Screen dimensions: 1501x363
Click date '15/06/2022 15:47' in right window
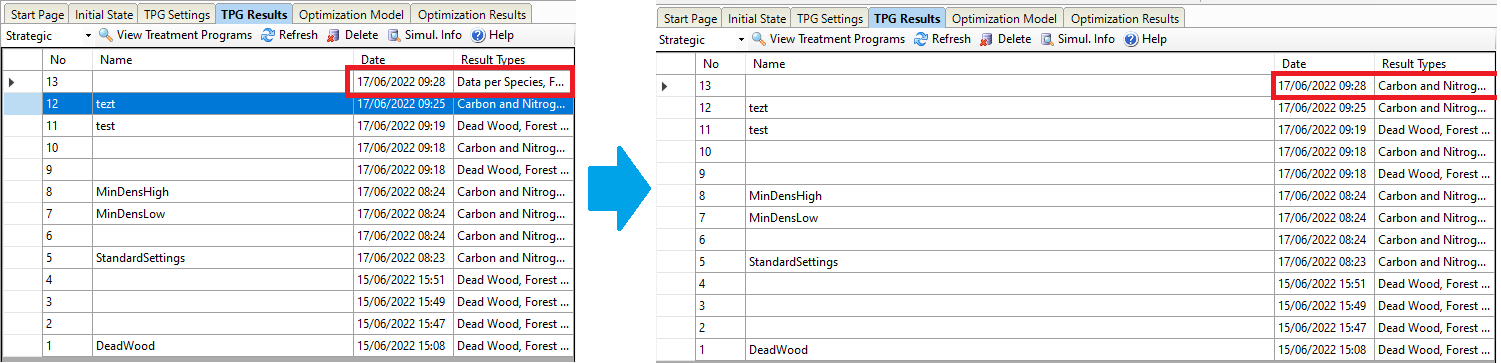coord(1325,328)
